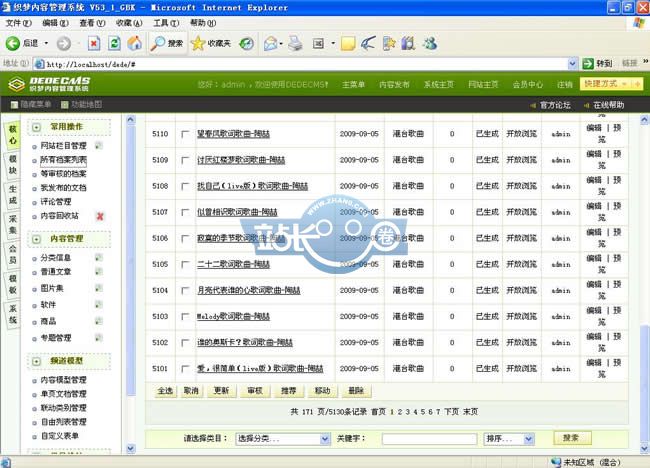Click the Stop loading red X icon
The width and height of the screenshot is (650, 468).
(94, 43)
